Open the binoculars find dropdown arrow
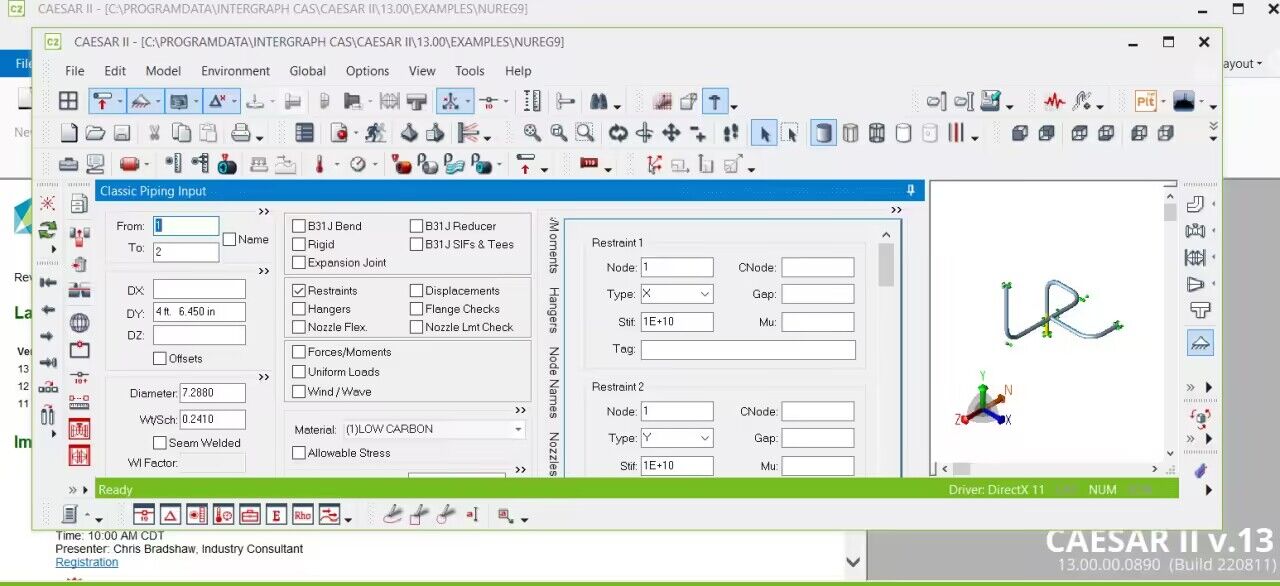Screen dimensions: 1280x586 coord(617,106)
